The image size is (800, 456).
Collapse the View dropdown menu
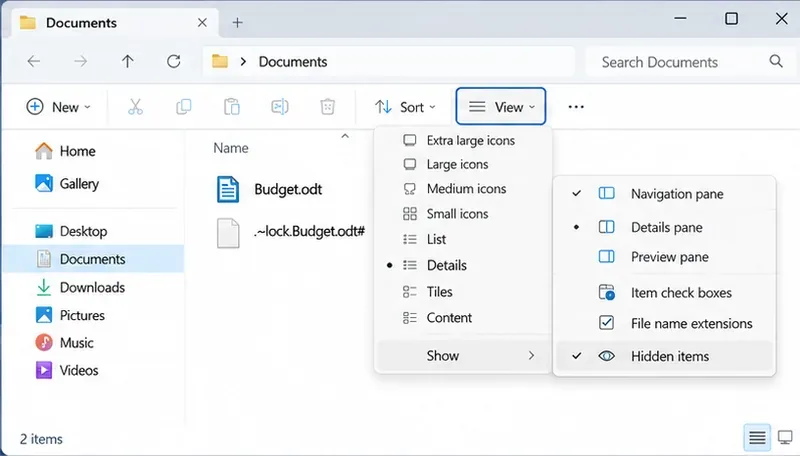click(x=501, y=107)
